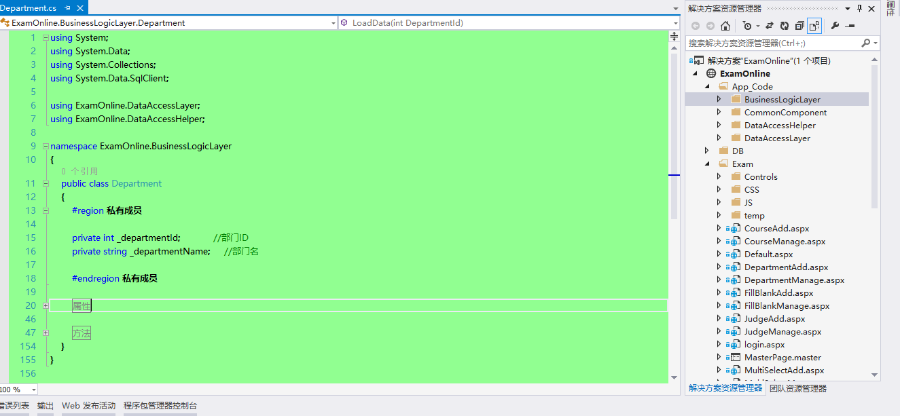This screenshot has height=416, width=900.
Task: Open the Web 发布活动 bottom tab
Action: tap(89, 405)
